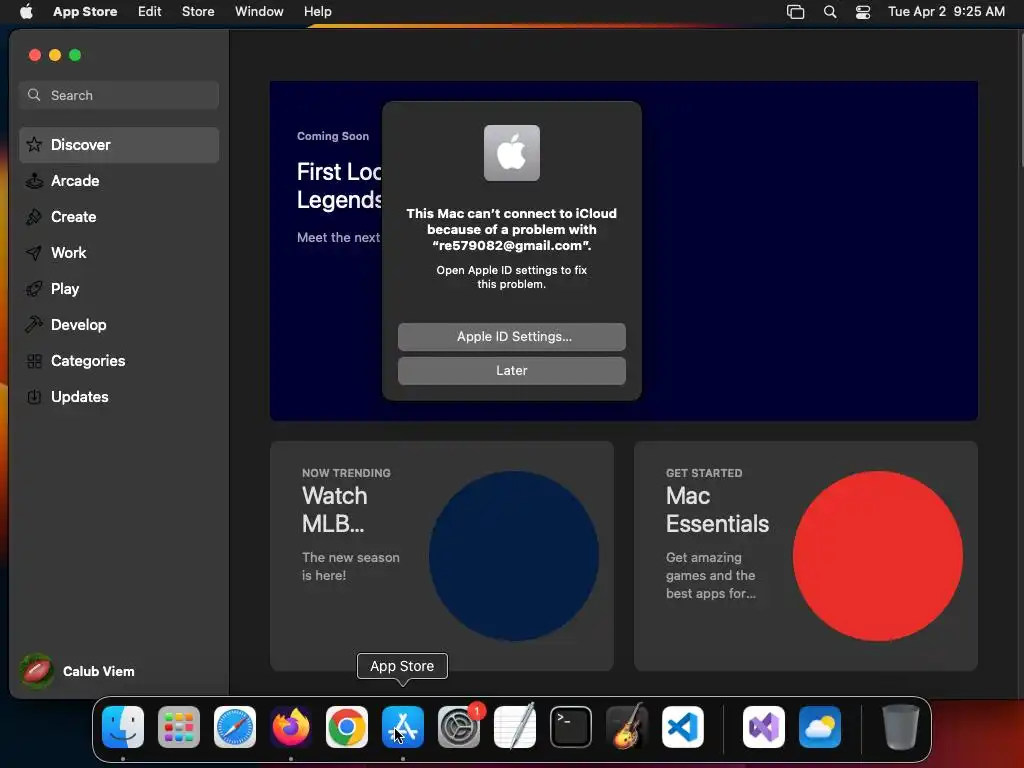1024x768 pixels.
Task: Click the App Store icon in the Dock
Action: click(x=403, y=727)
